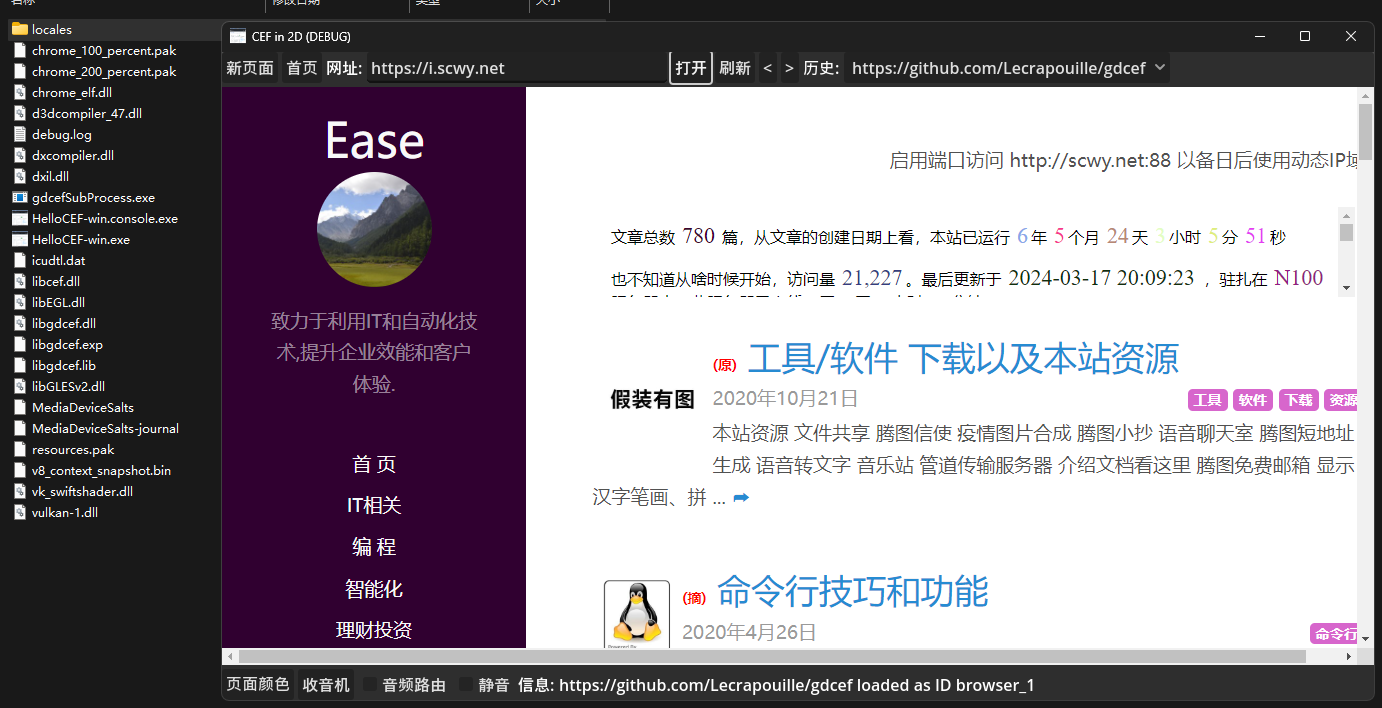Select the libcef.dll file icon
Viewport: 1382px width, 708px height.
(20, 282)
